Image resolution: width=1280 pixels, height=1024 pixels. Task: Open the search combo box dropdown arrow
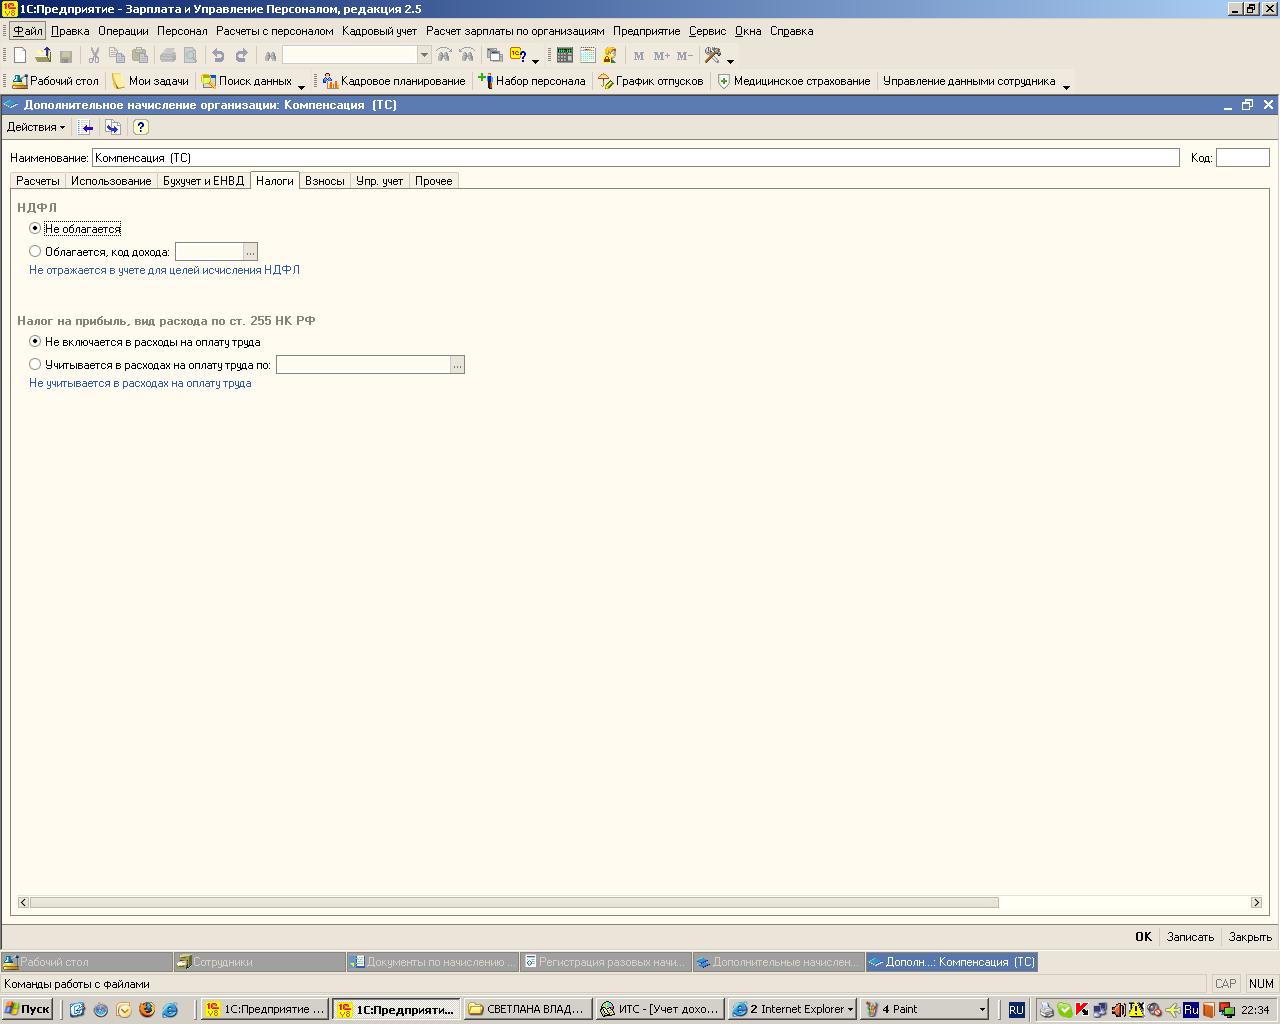click(424, 56)
